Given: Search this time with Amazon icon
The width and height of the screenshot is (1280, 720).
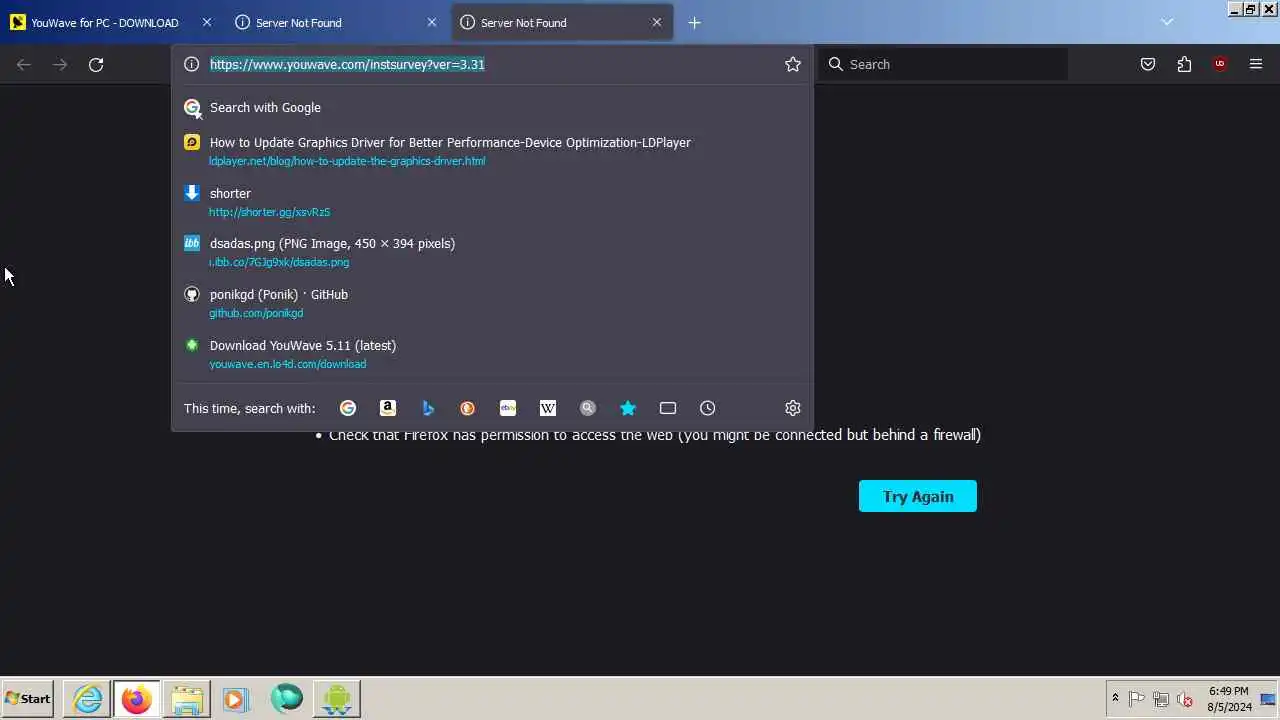Looking at the screenshot, I should point(388,408).
